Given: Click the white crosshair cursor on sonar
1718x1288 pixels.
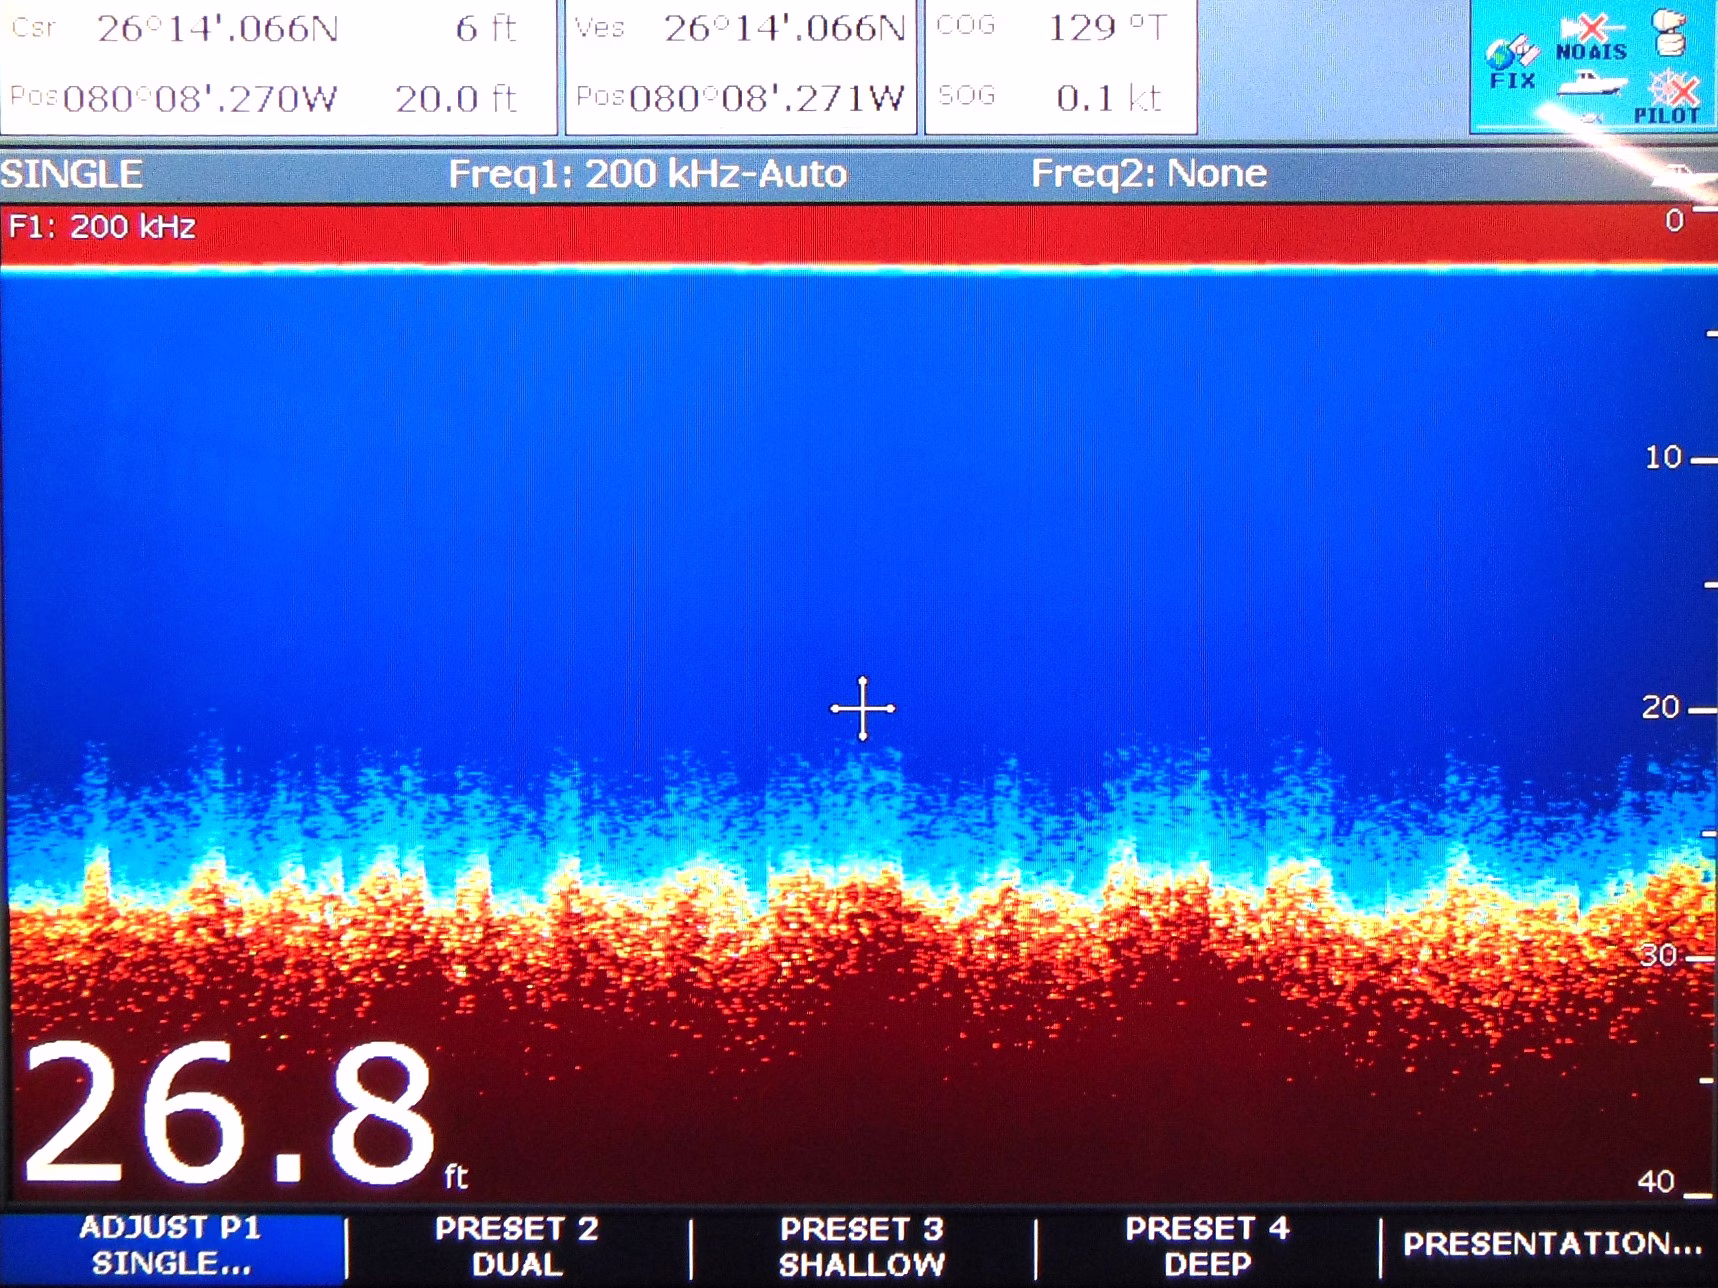Looking at the screenshot, I should (862, 708).
